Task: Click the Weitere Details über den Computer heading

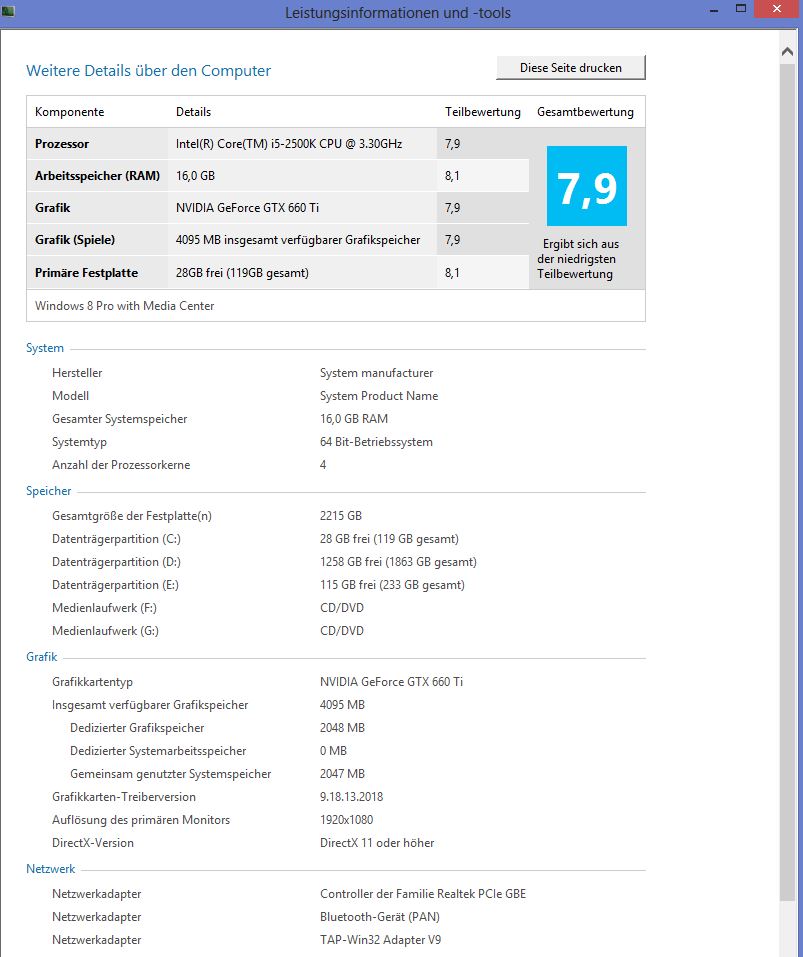Action: coord(148,71)
